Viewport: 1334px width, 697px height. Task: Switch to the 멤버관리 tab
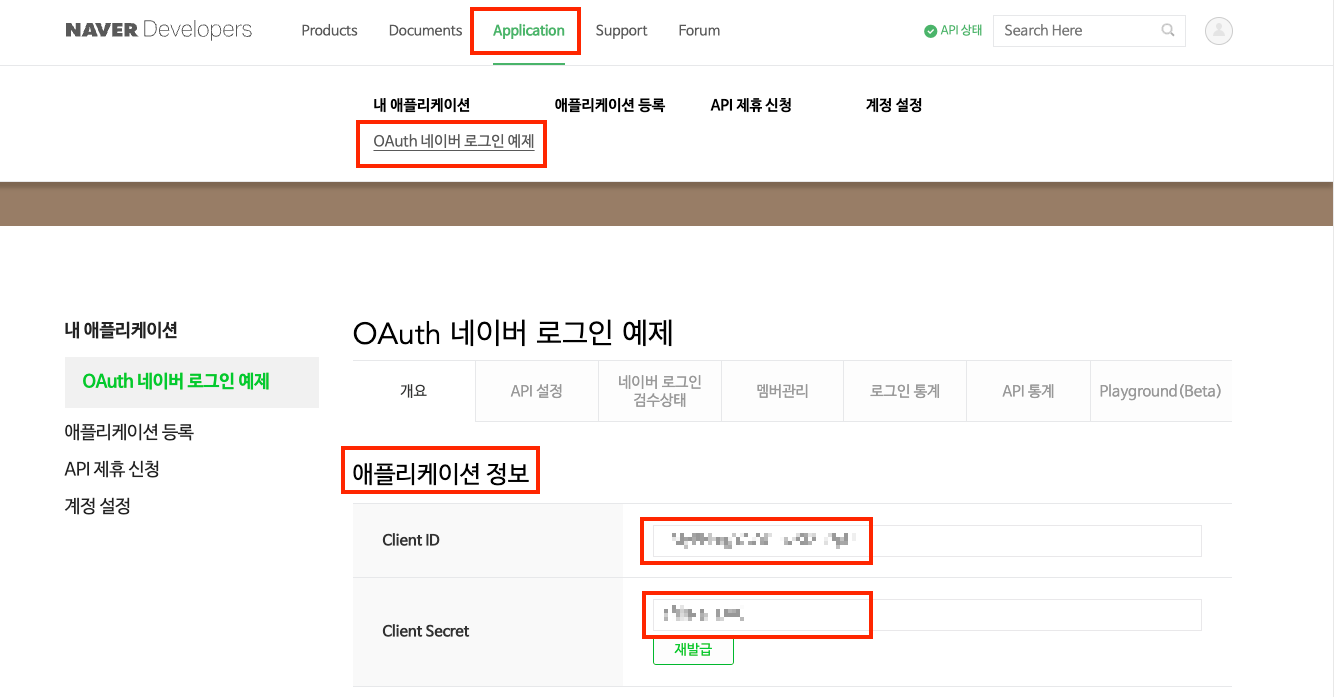(782, 391)
